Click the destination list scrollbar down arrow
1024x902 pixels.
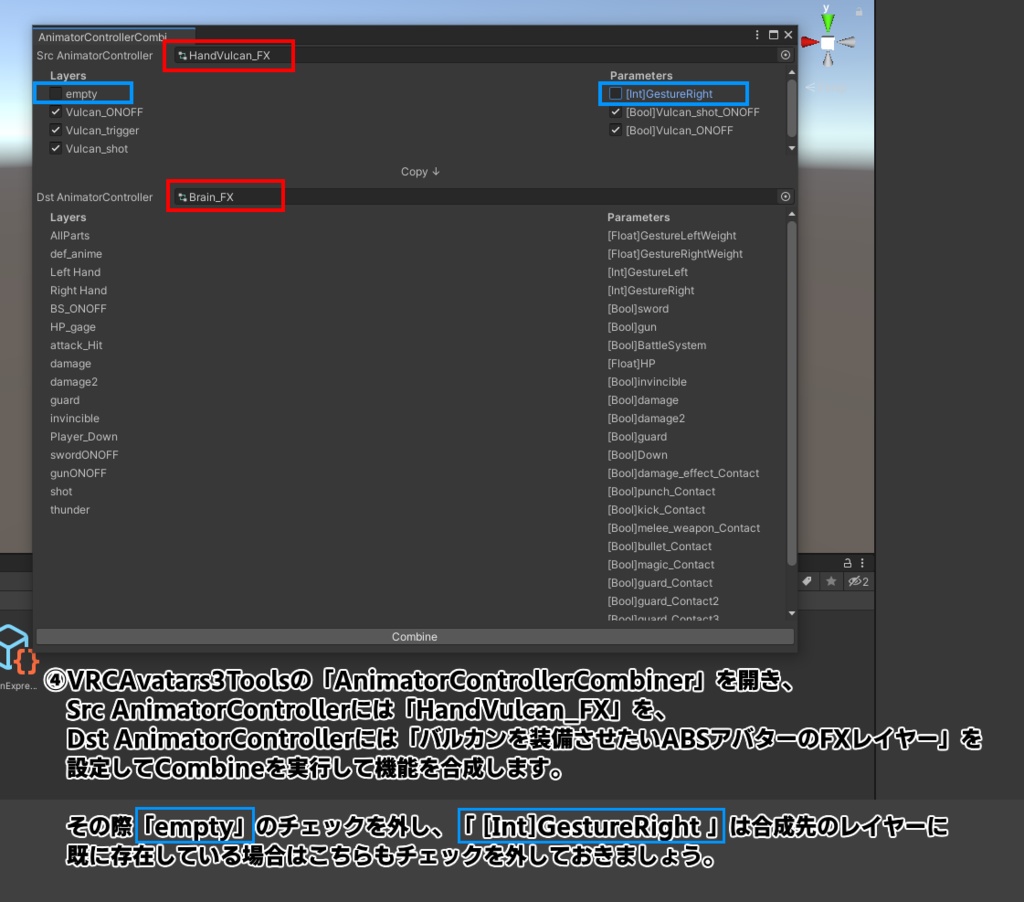[x=792, y=613]
